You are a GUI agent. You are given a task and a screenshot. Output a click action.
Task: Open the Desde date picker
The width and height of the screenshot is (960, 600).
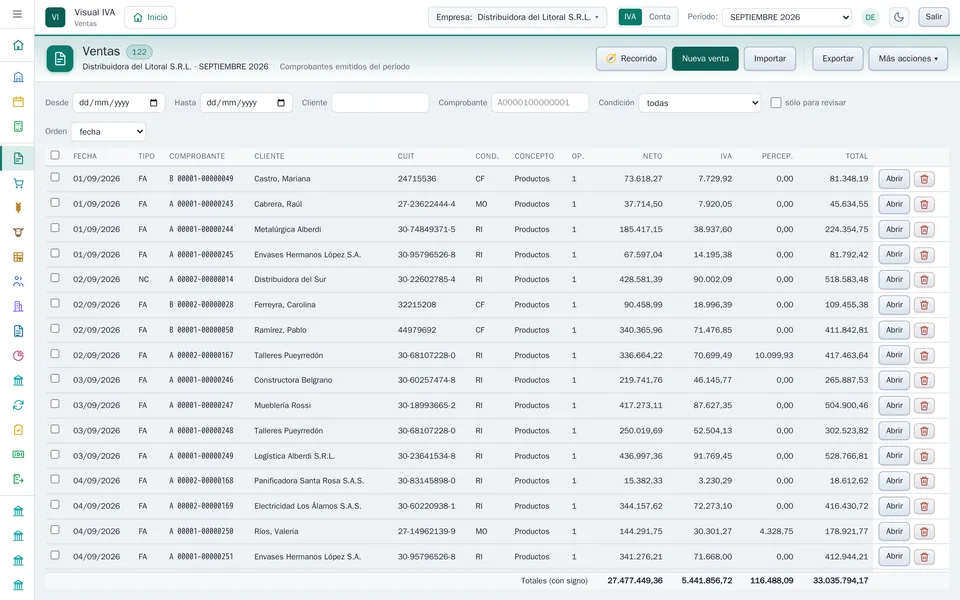click(x=154, y=103)
